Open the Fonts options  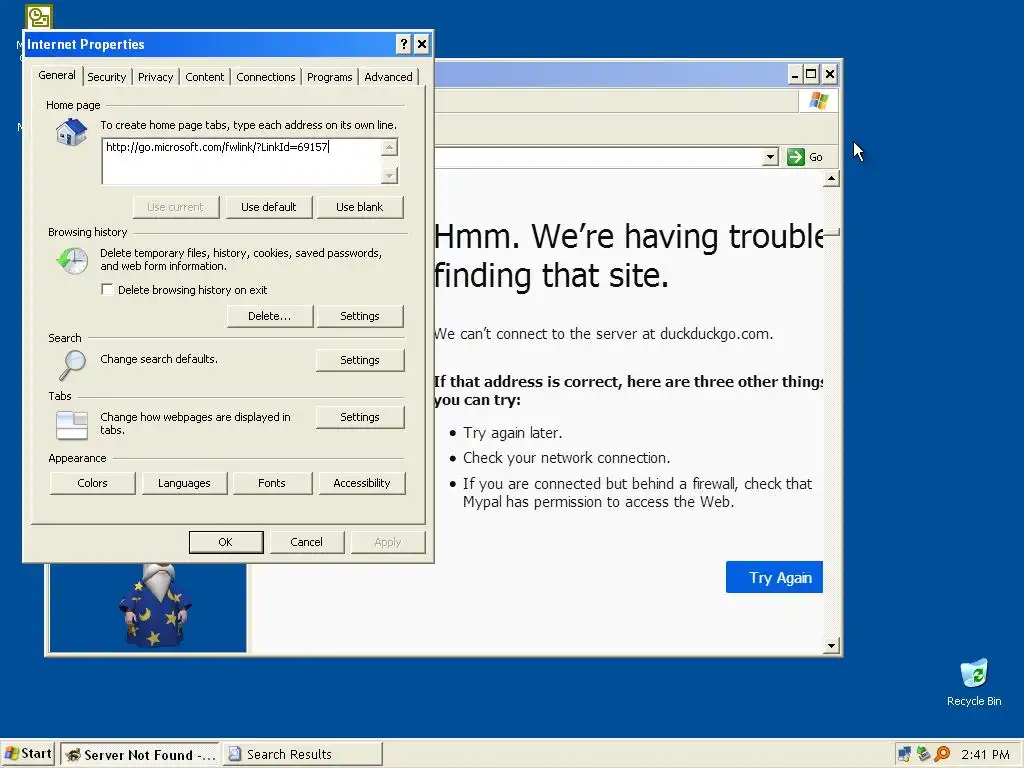(x=272, y=483)
